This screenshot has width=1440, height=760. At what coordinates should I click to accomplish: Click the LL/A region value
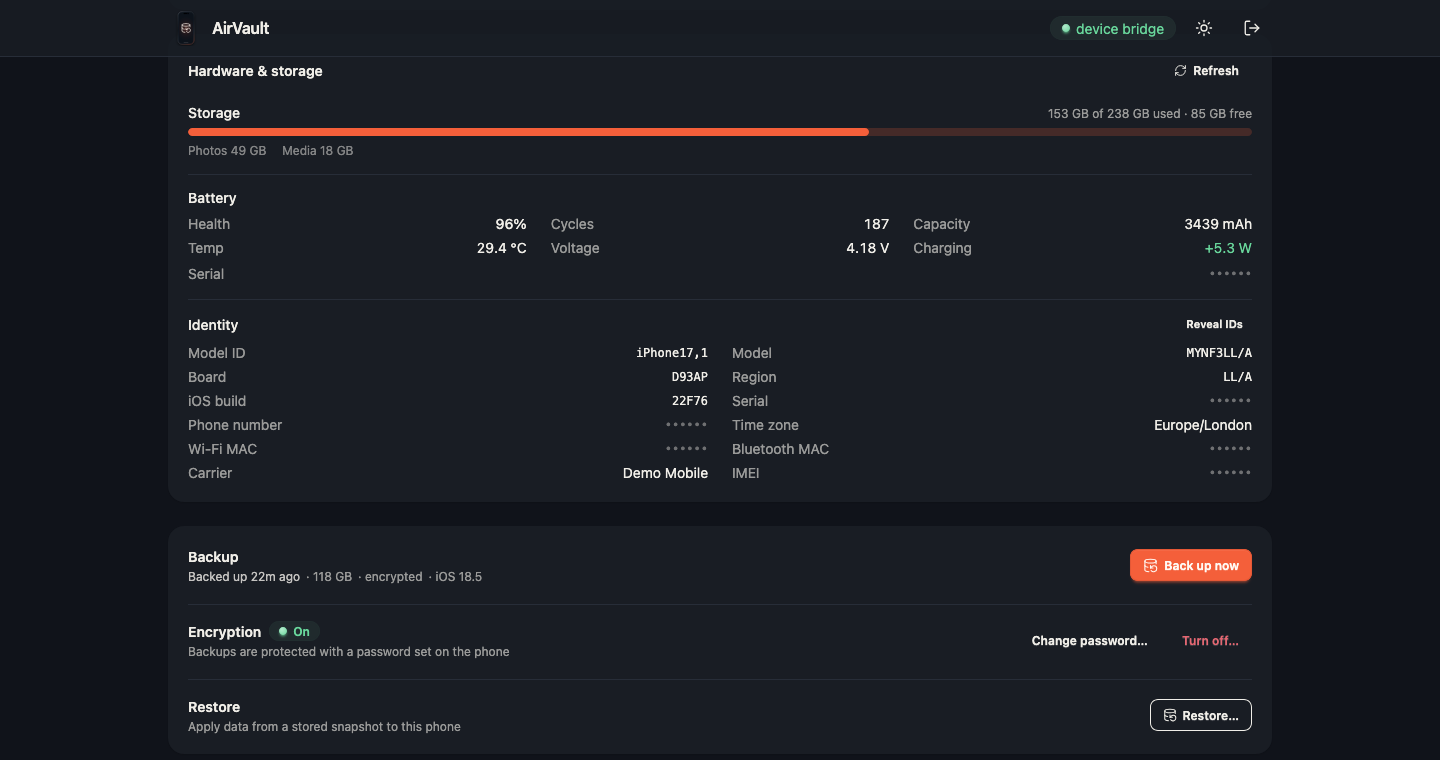pyautogui.click(x=1237, y=377)
